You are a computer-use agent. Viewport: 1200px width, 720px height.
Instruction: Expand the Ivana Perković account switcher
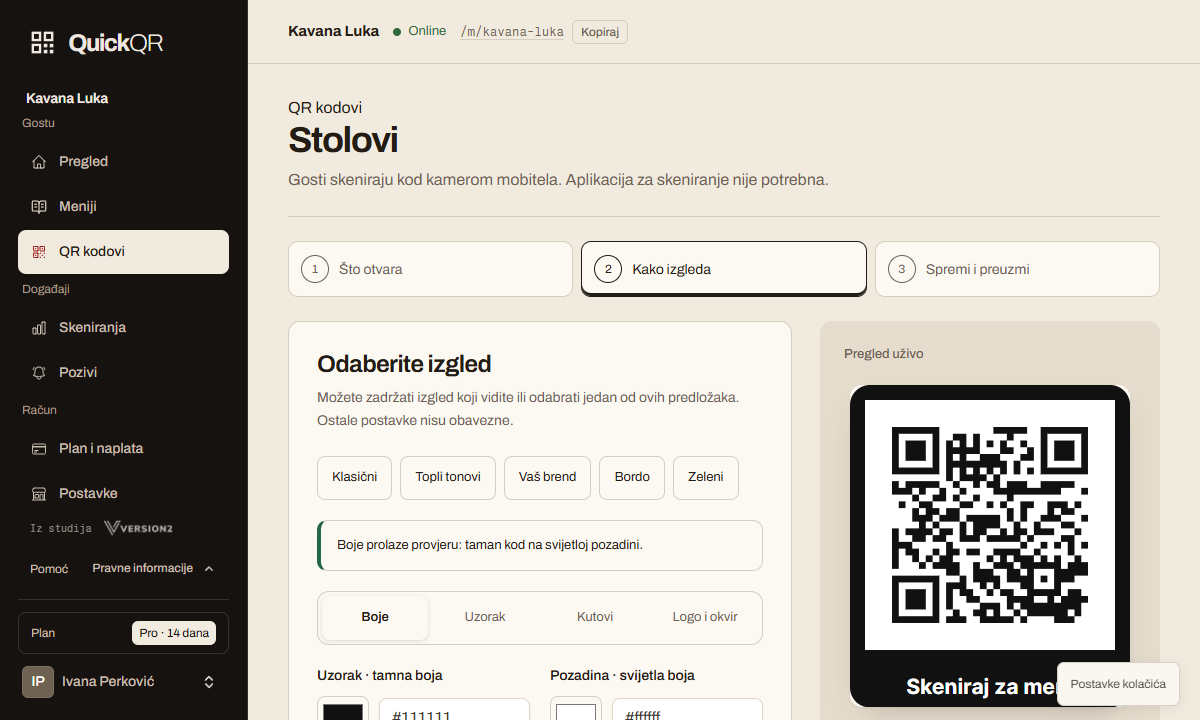click(209, 682)
